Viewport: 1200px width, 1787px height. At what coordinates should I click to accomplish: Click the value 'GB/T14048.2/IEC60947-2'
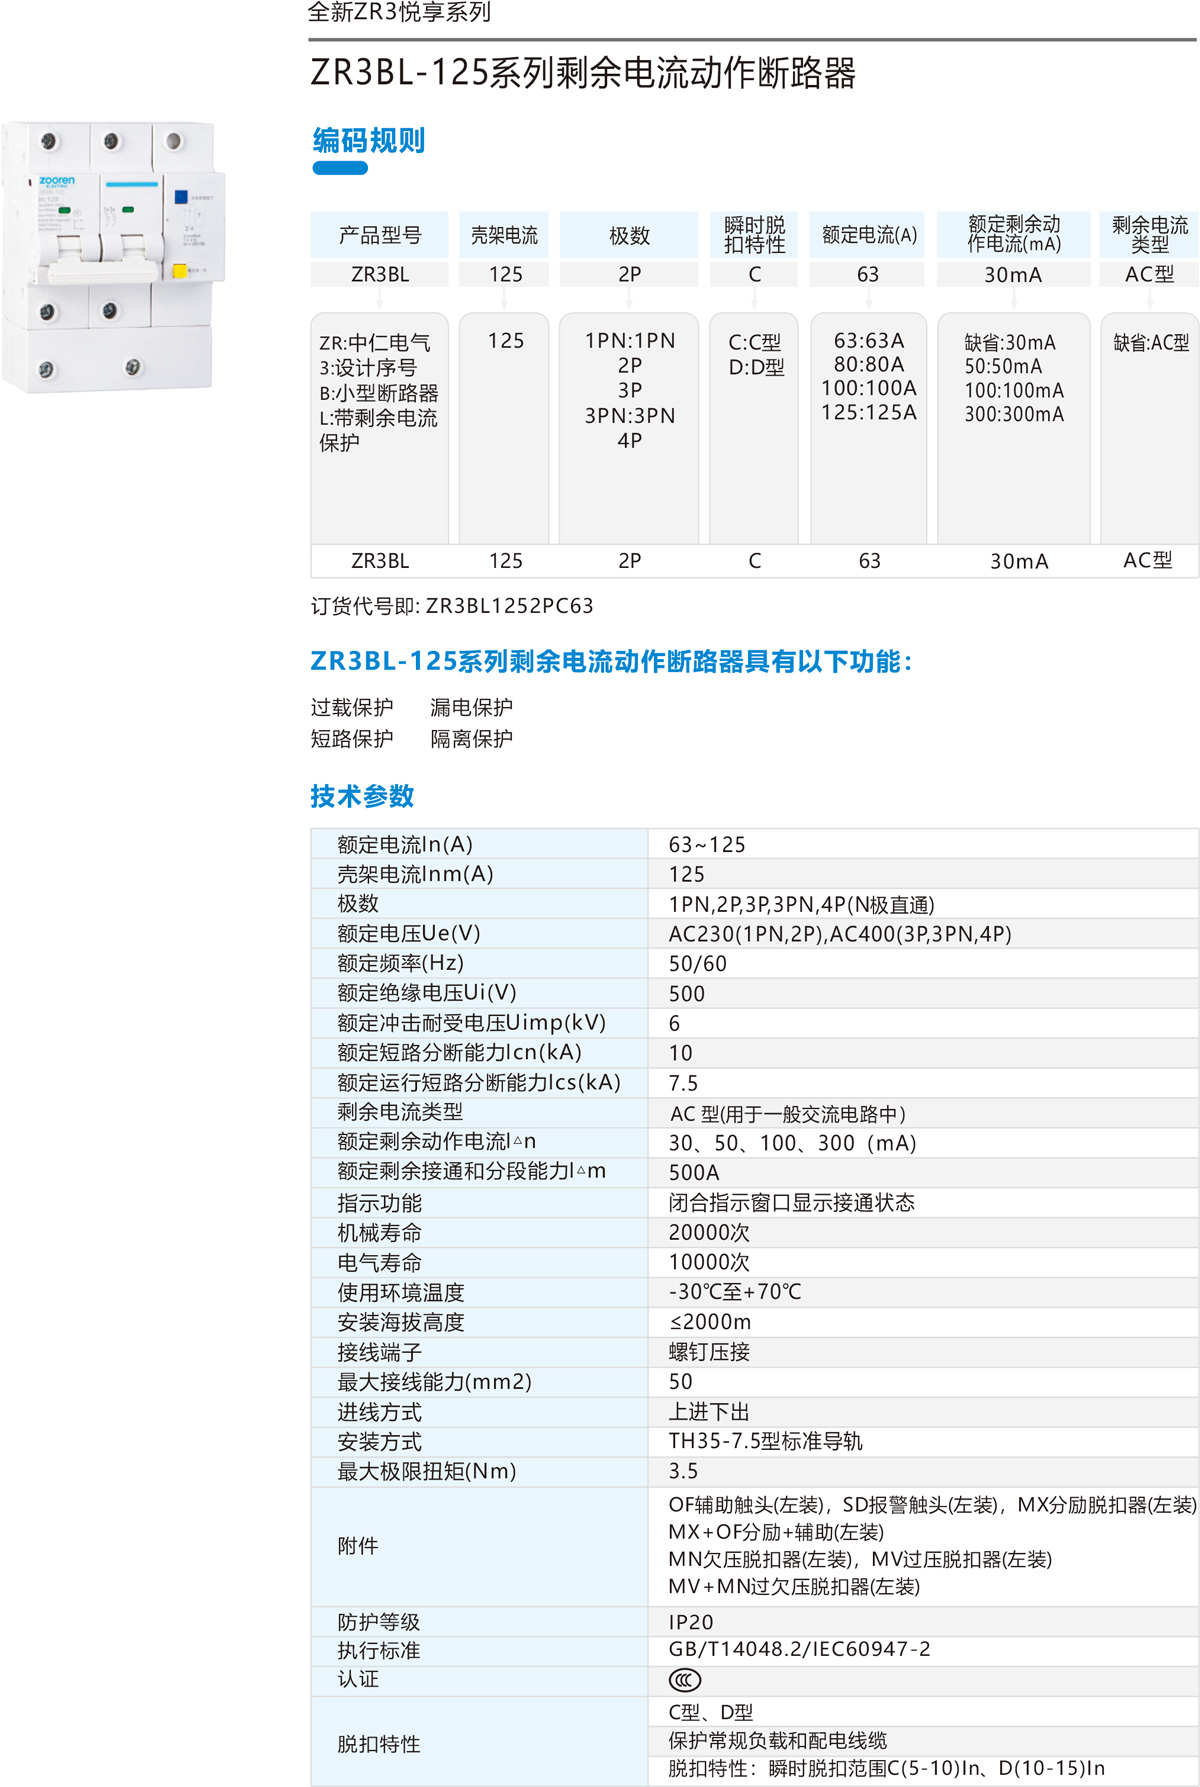click(799, 1649)
